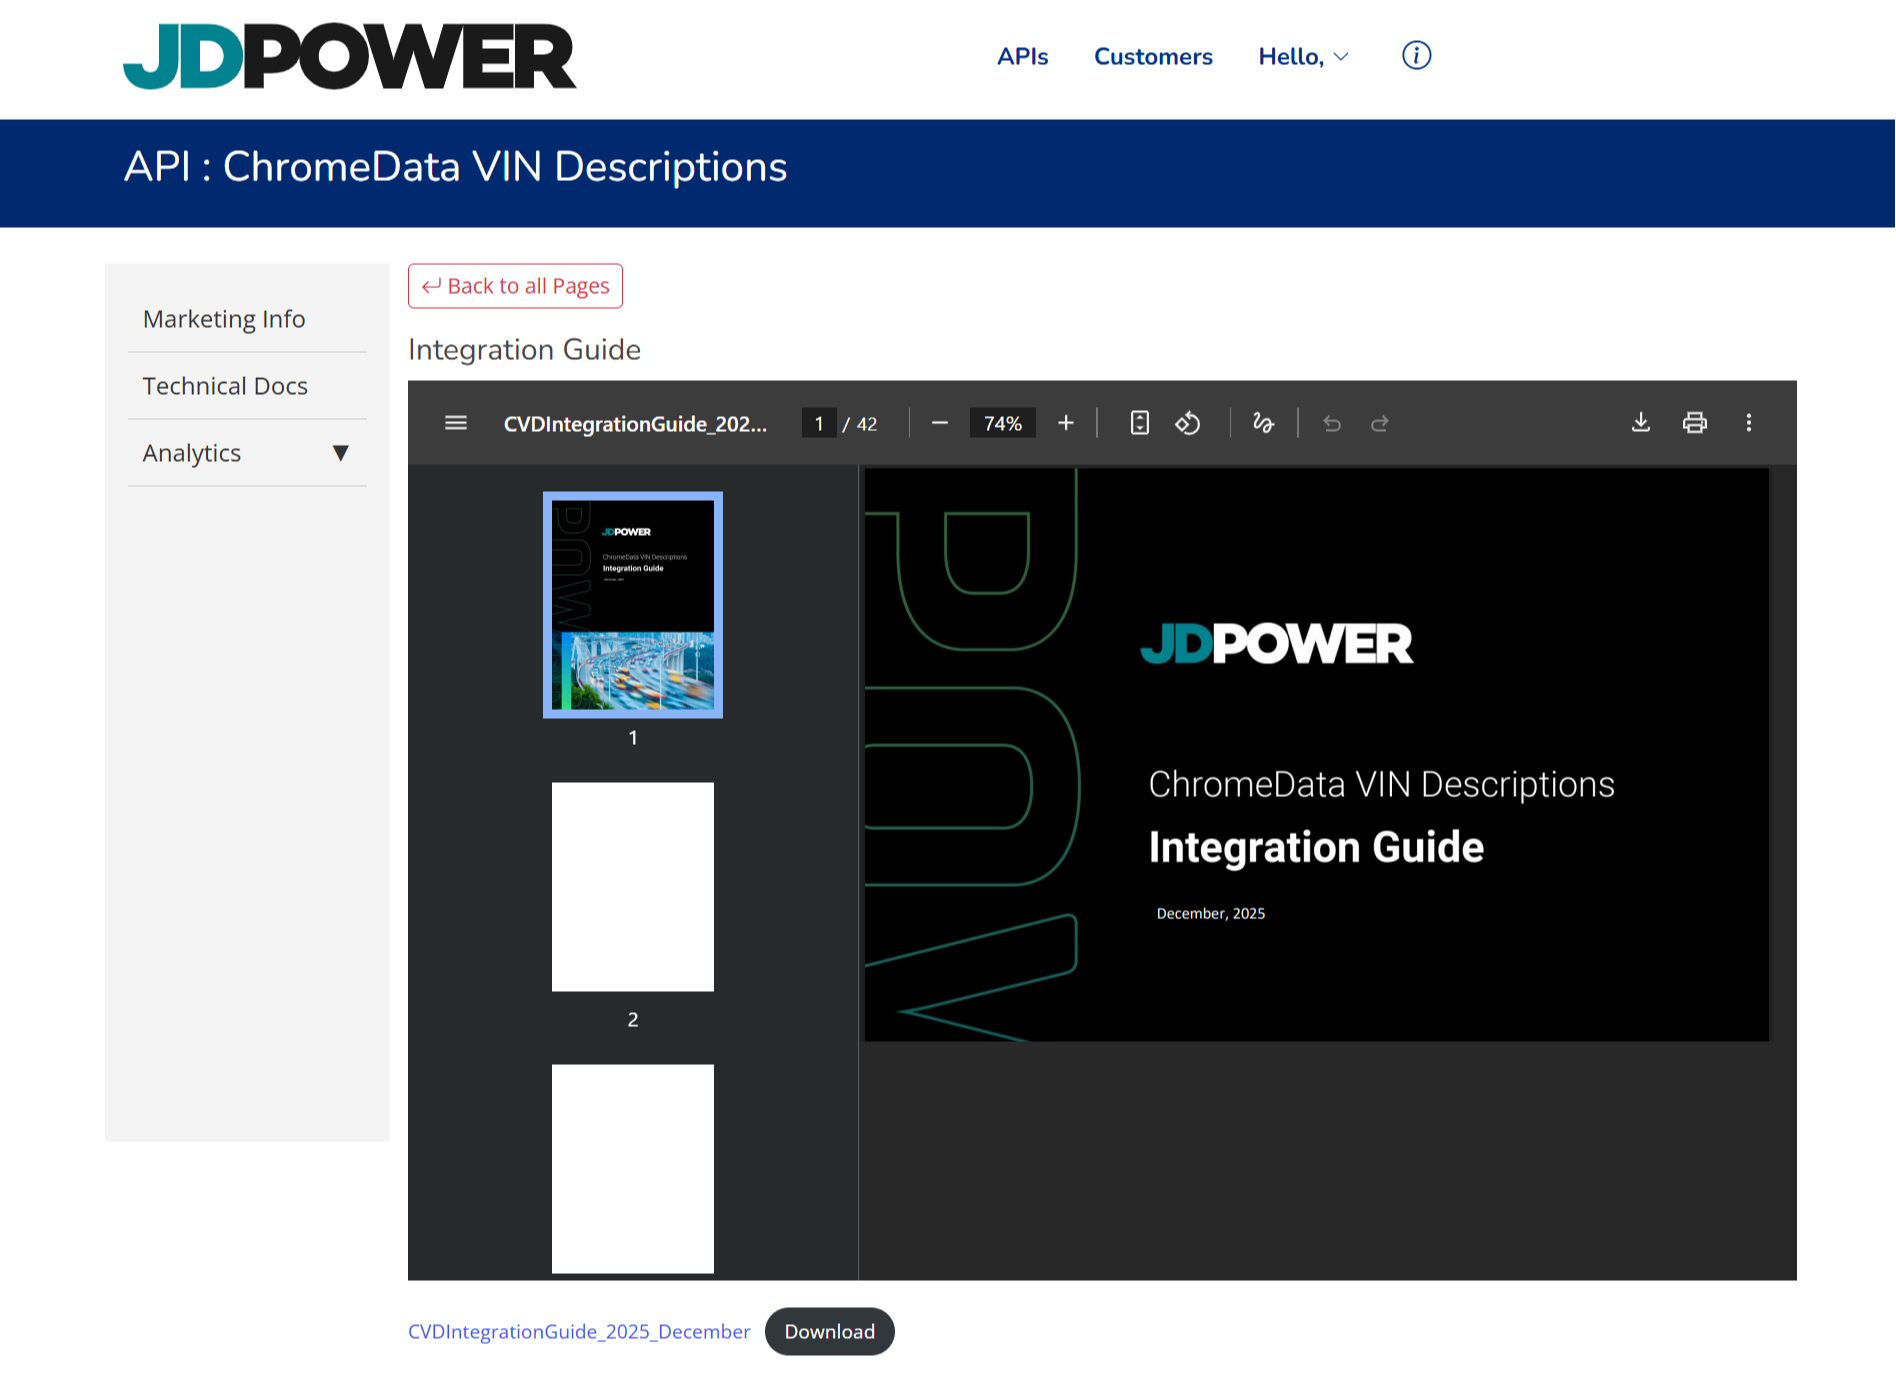The height and width of the screenshot is (1374, 1896).
Task: Click the fit to page icon
Action: 1139,423
